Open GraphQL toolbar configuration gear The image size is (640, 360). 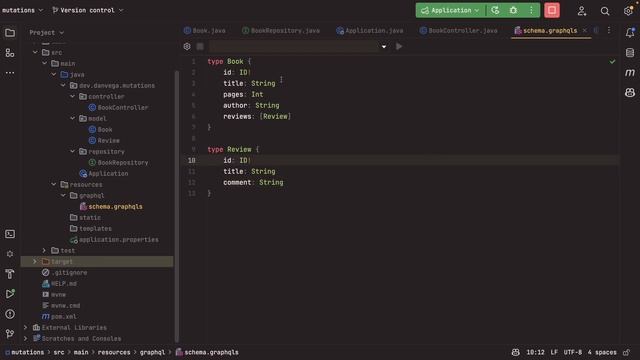click(x=187, y=47)
